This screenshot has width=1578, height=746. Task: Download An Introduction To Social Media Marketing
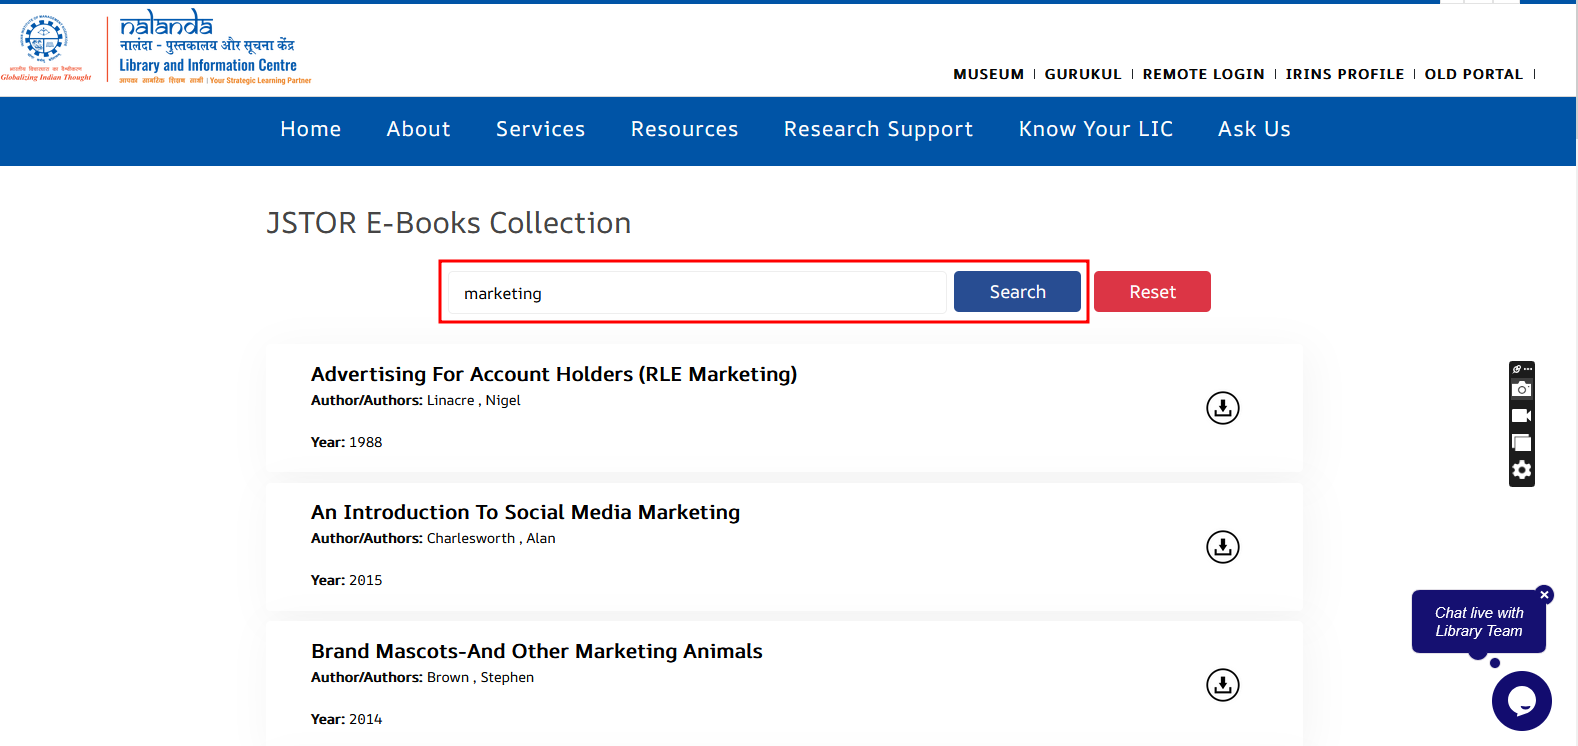[x=1222, y=547]
